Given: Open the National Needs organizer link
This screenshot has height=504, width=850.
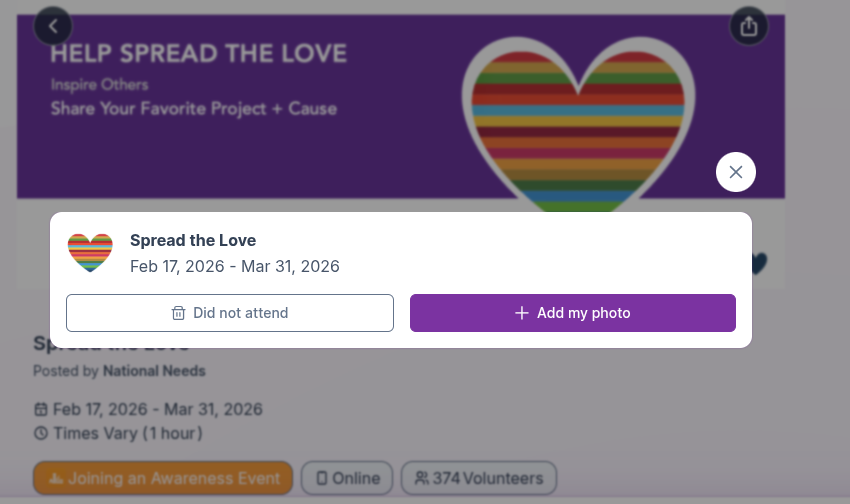Looking at the screenshot, I should coord(154,371).
